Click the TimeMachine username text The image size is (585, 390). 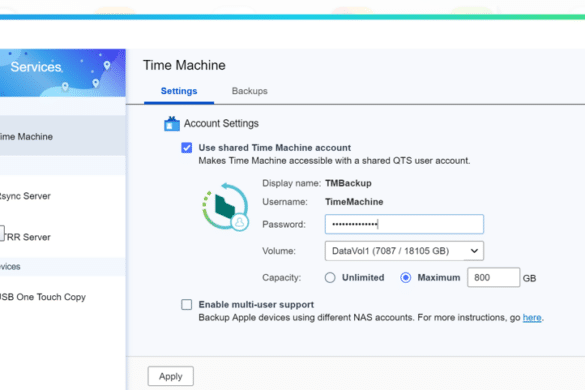(354, 202)
